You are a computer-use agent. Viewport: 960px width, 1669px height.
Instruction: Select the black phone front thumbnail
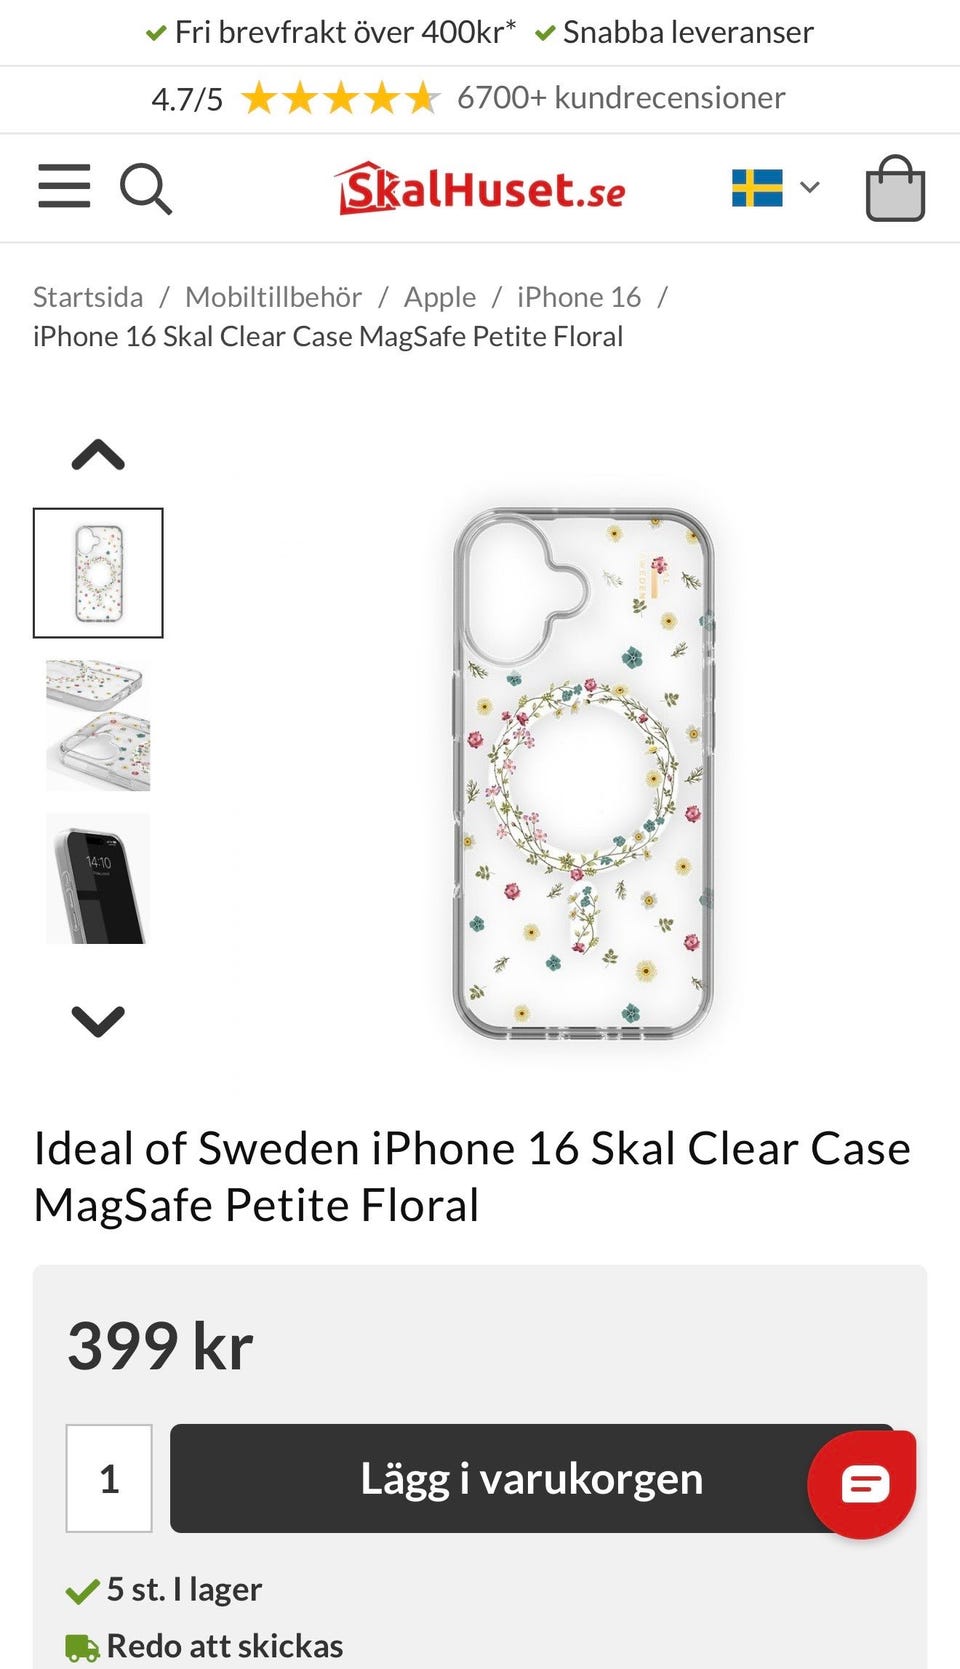[x=98, y=878]
